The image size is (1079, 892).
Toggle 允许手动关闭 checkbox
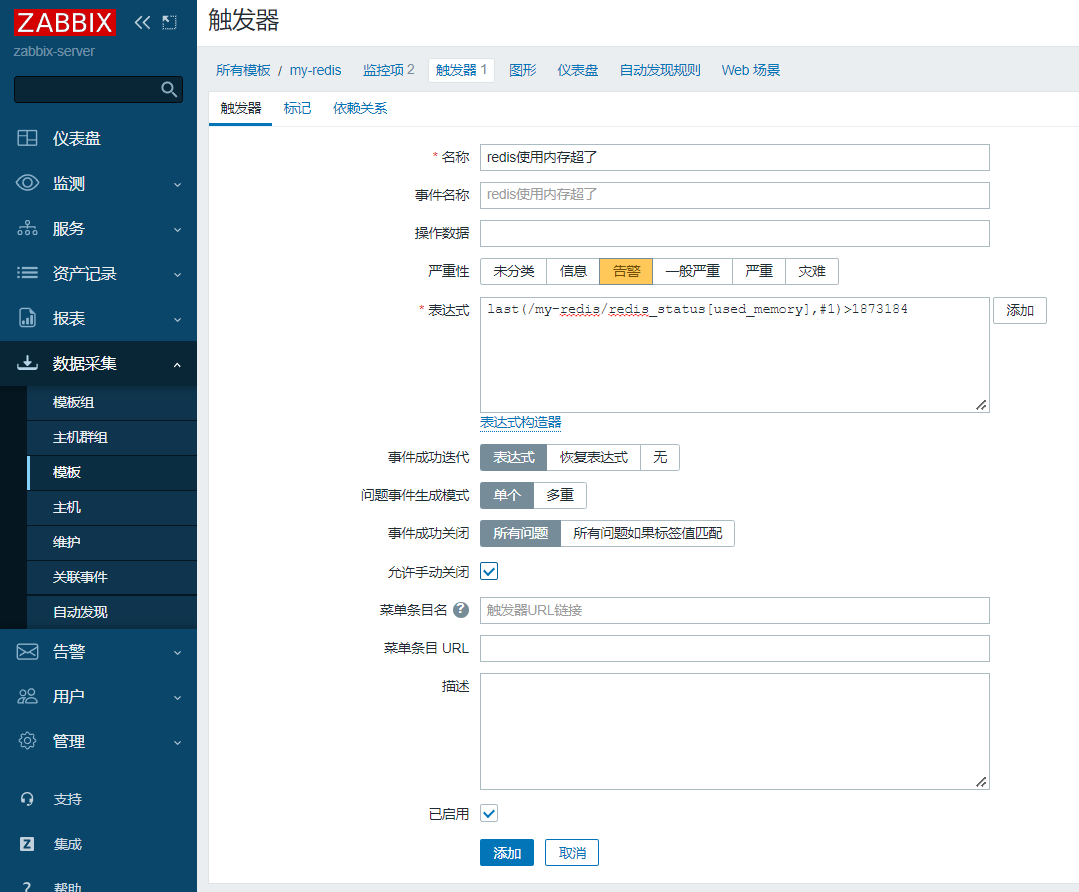(x=489, y=571)
